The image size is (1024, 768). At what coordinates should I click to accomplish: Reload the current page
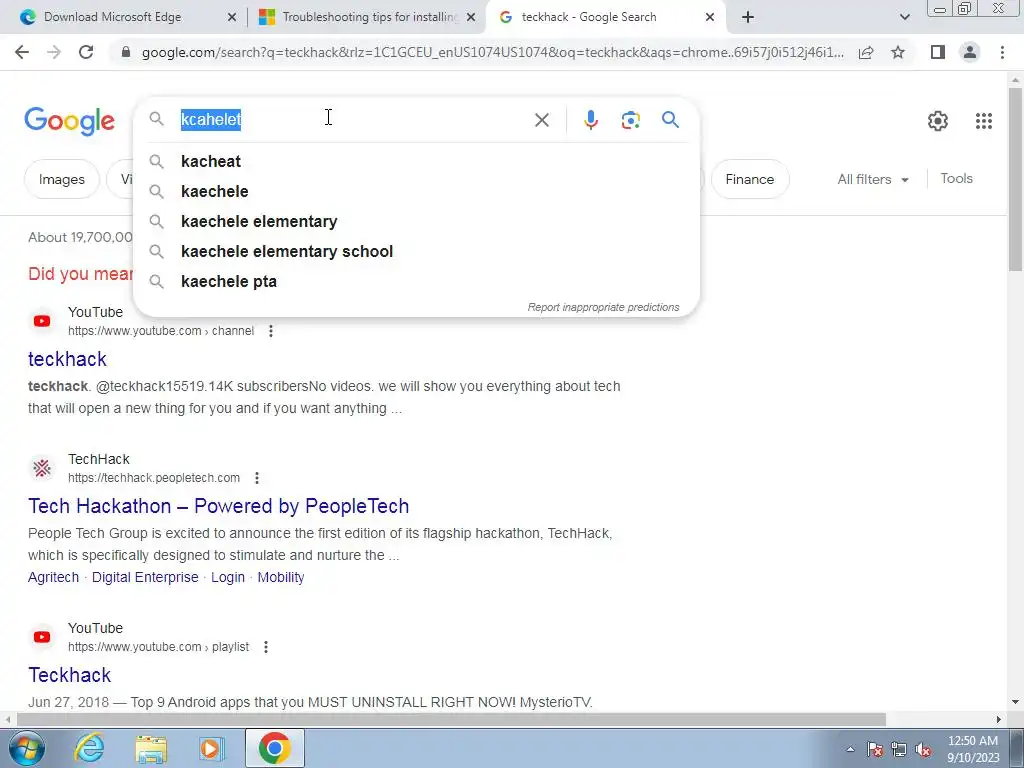coord(86,52)
